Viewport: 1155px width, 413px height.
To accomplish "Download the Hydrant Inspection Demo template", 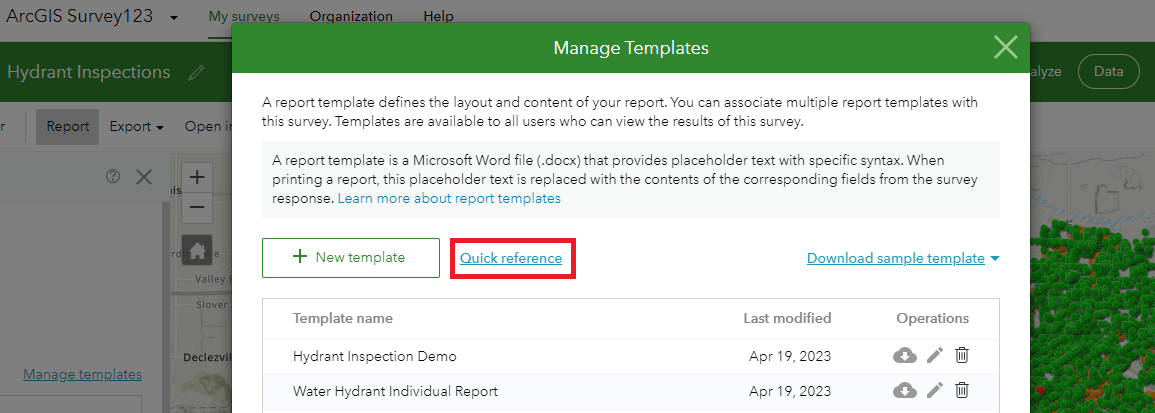I will [x=904, y=356].
